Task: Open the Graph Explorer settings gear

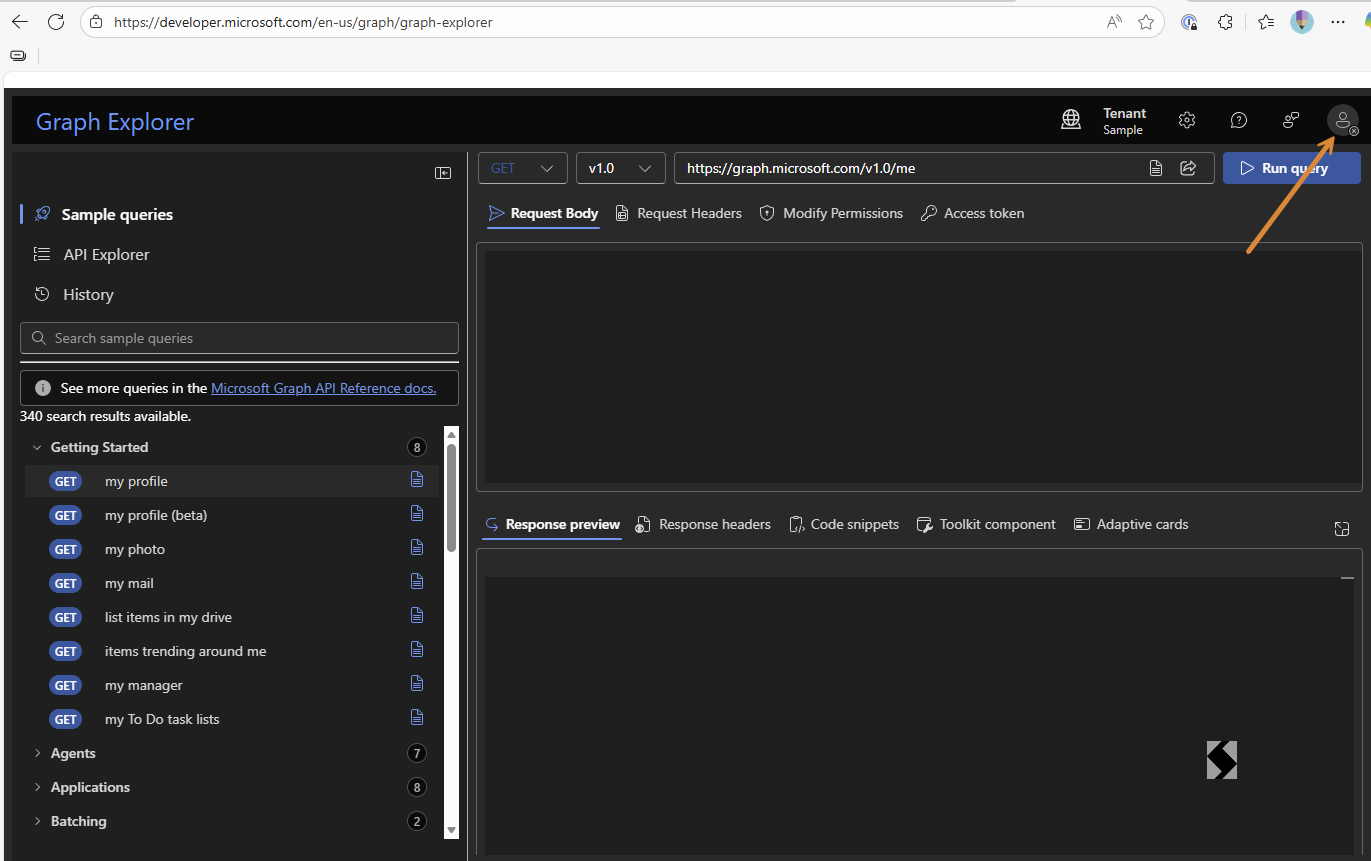Action: click(x=1187, y=121)
